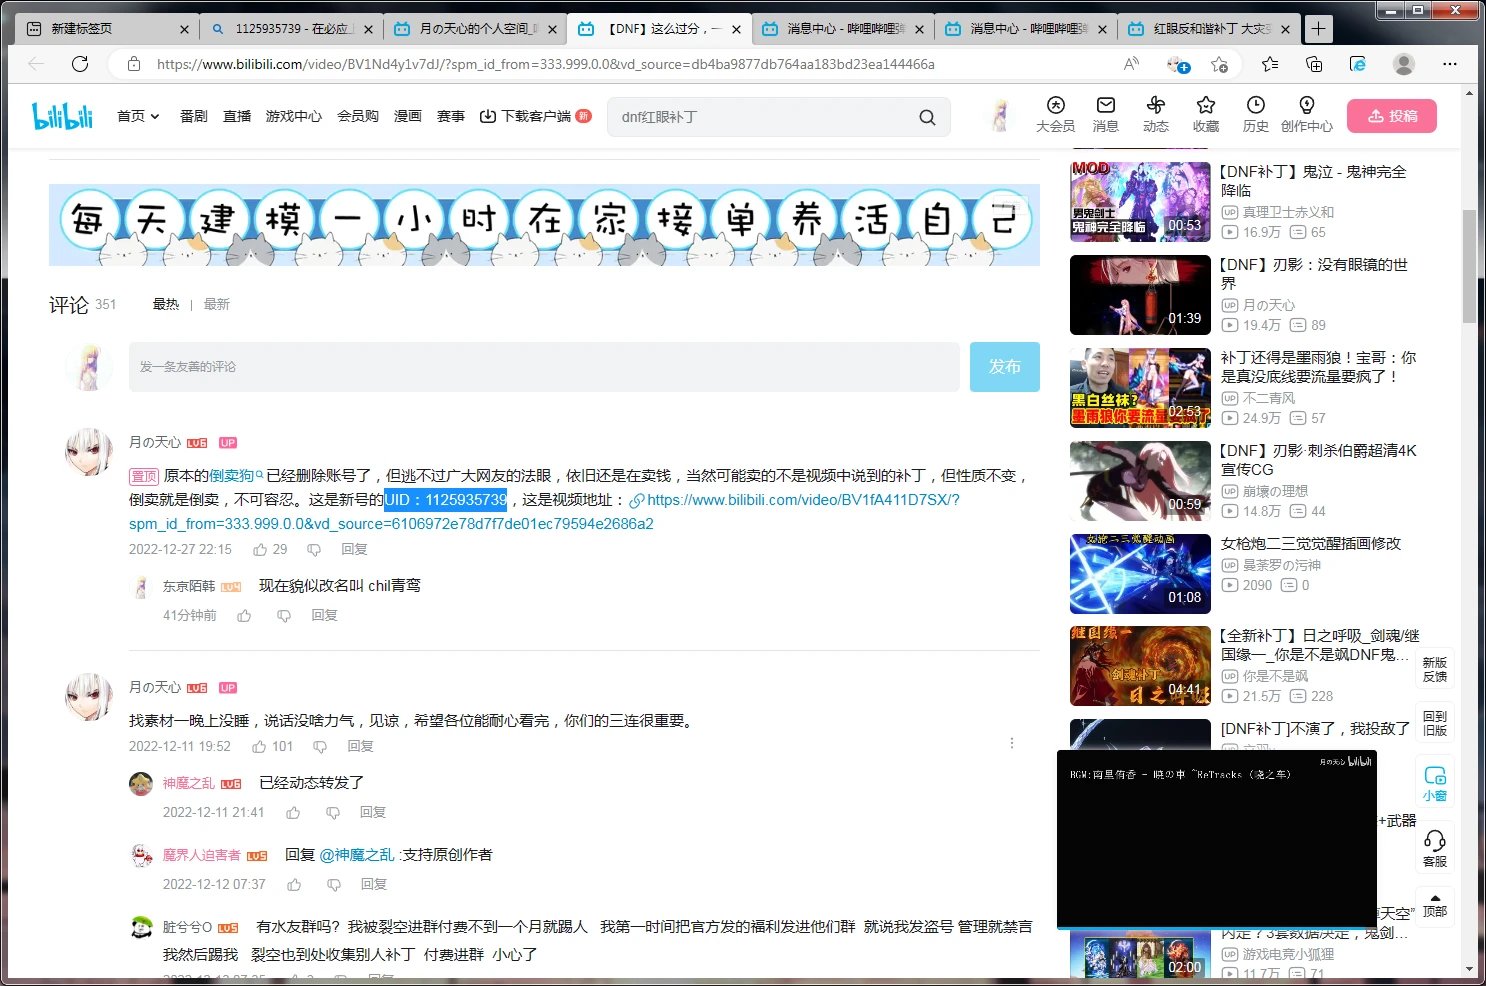Screen dimensions: 1486x986
Task: Open the 大会员 icon in header
Action: (x=1055, y=114)
